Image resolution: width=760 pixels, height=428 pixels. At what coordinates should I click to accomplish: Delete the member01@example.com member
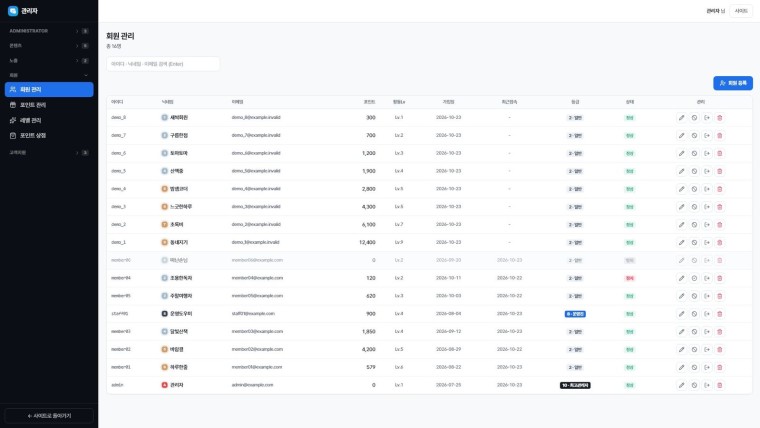pos(719,367)
